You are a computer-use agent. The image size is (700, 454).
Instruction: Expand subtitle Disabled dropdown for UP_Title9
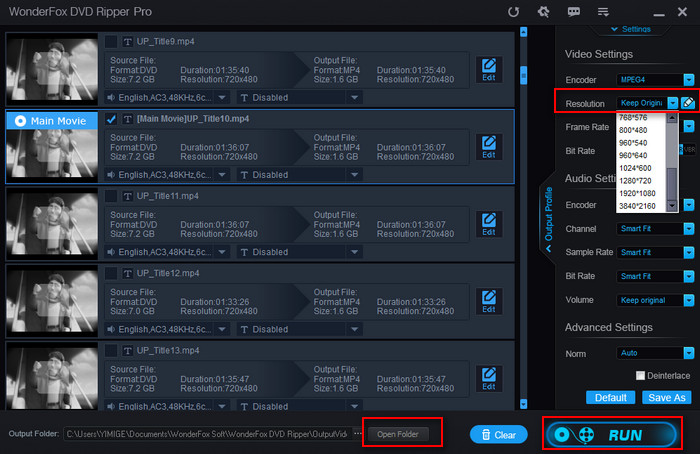tap(354, 97)
